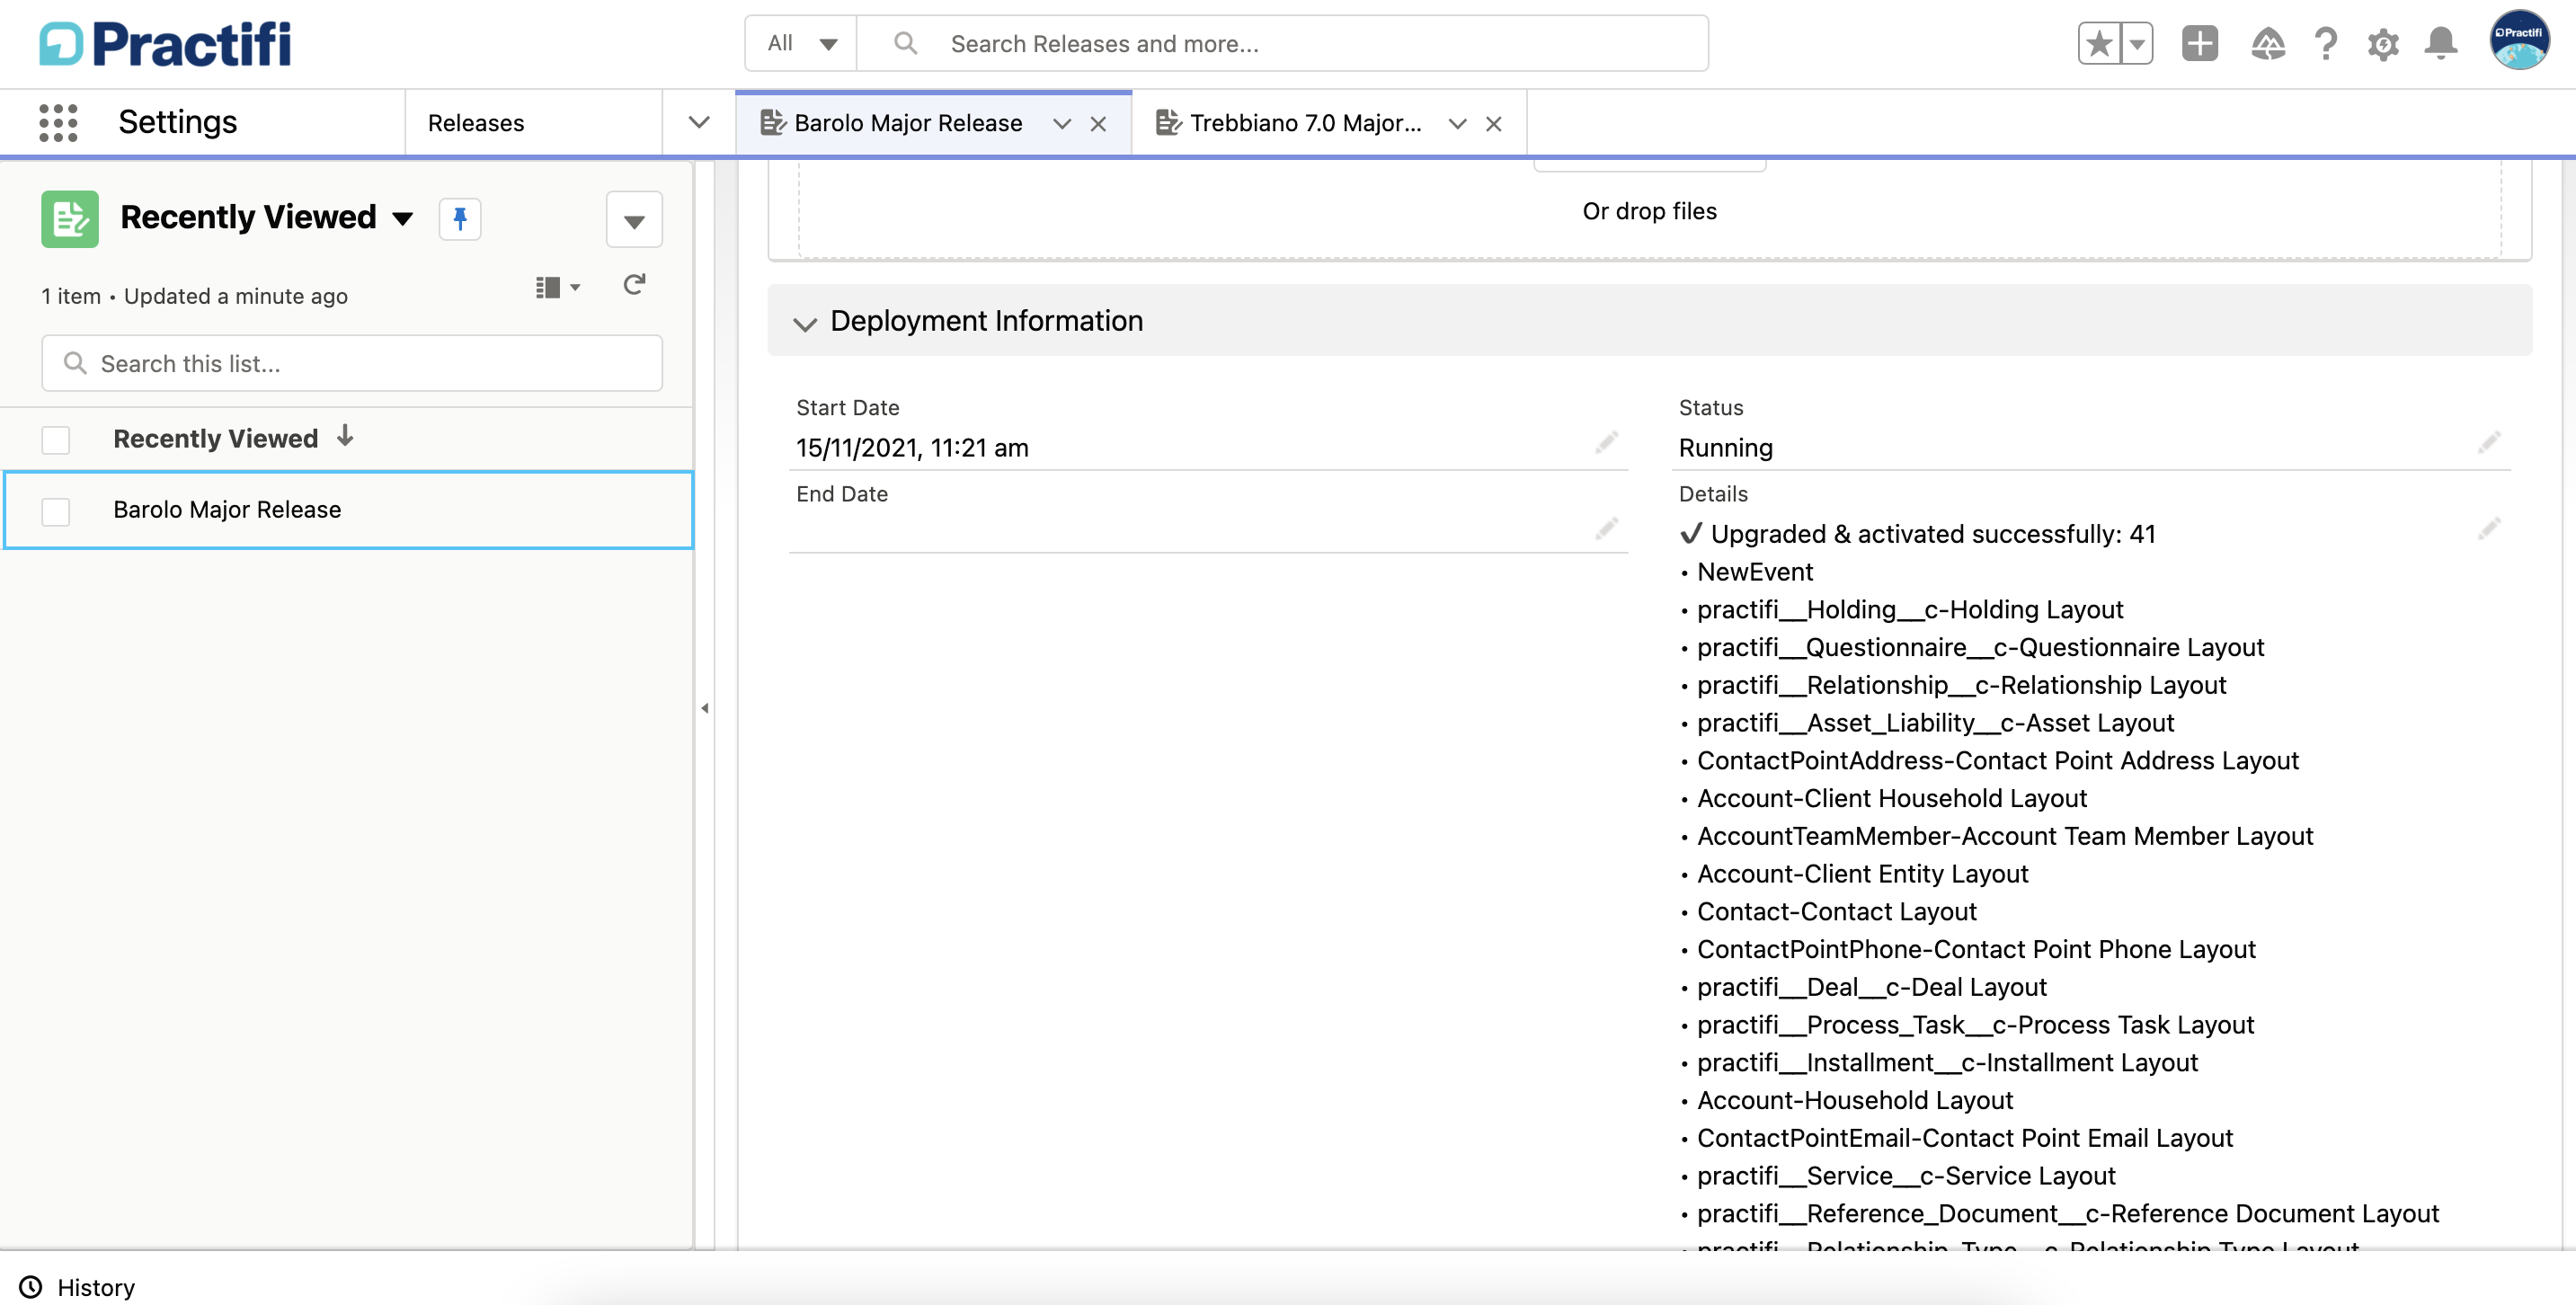Open the Setup gear icon
Image resolution: width=2576 pixels, height=1305 pixels.
[2383, 43]
